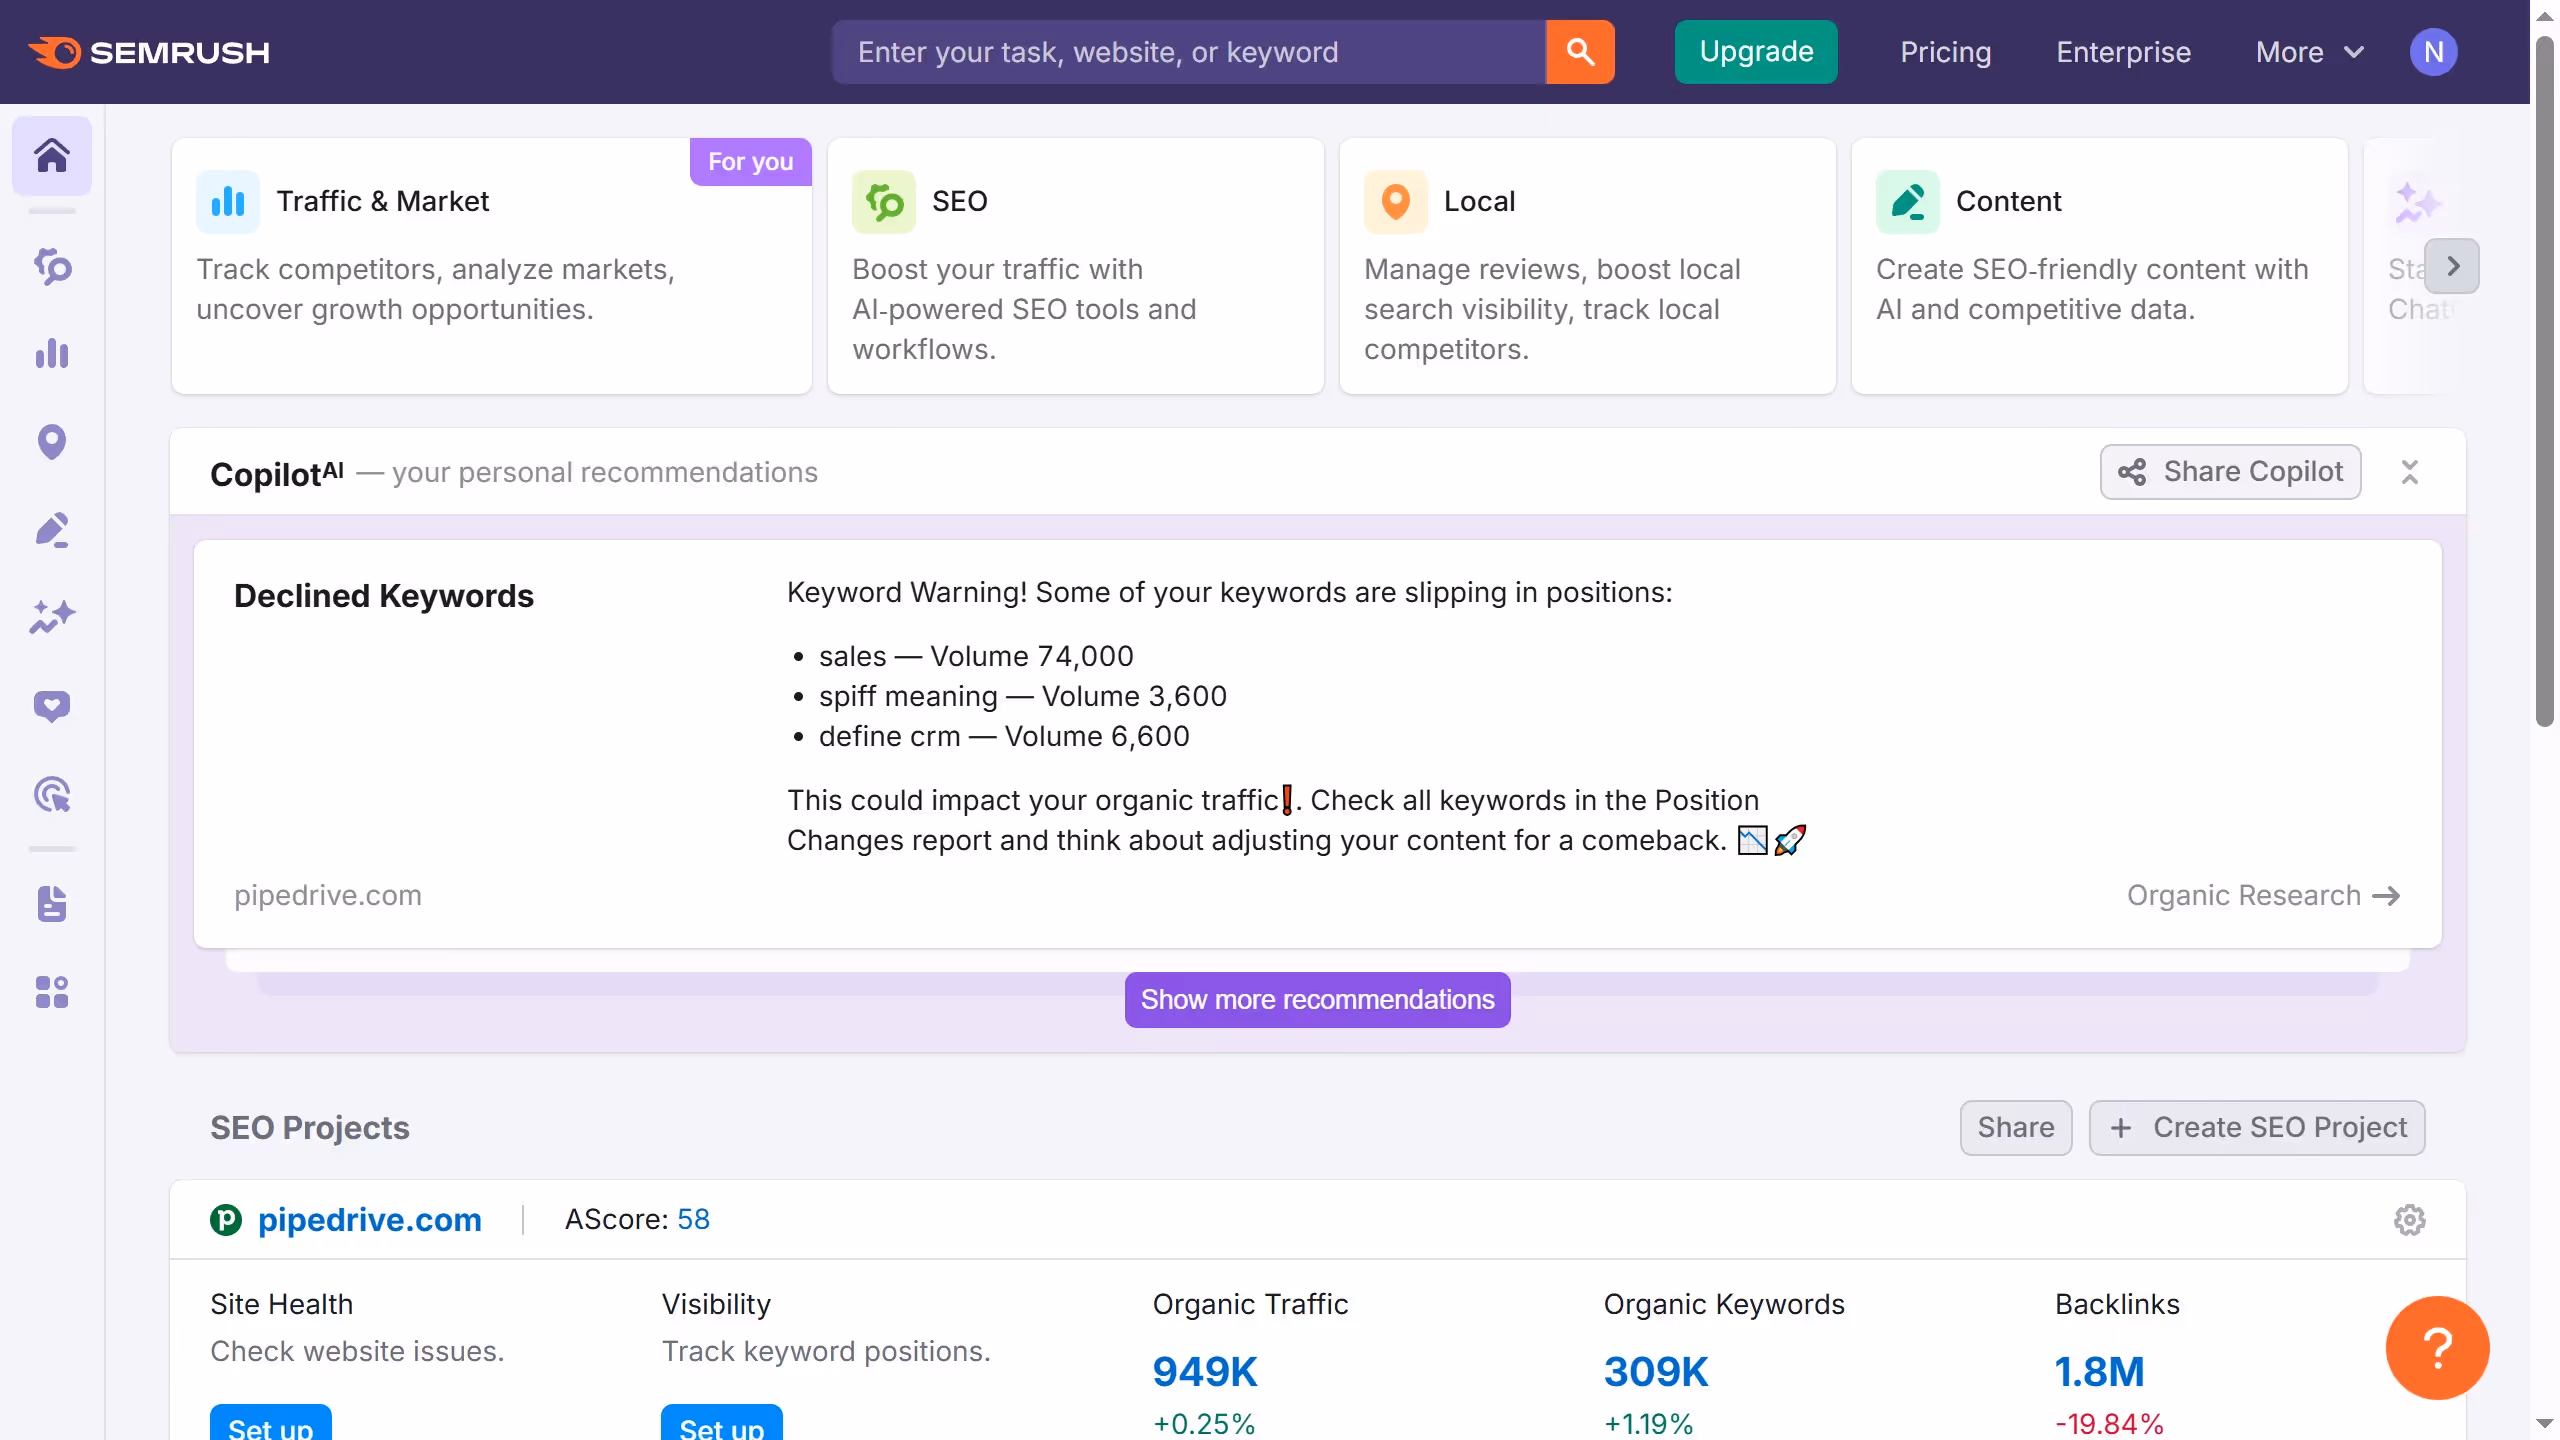Screen dimensions: 2560x1440
Task: Open the SEO tool from the sidebar
Action: click(52, 267)
